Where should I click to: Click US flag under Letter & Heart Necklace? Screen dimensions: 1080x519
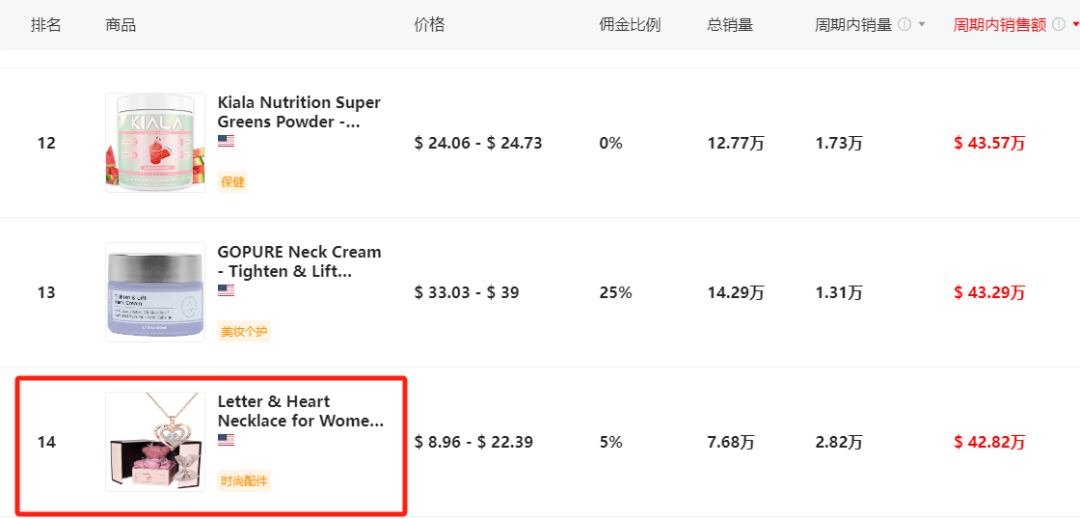pos(226,440)
